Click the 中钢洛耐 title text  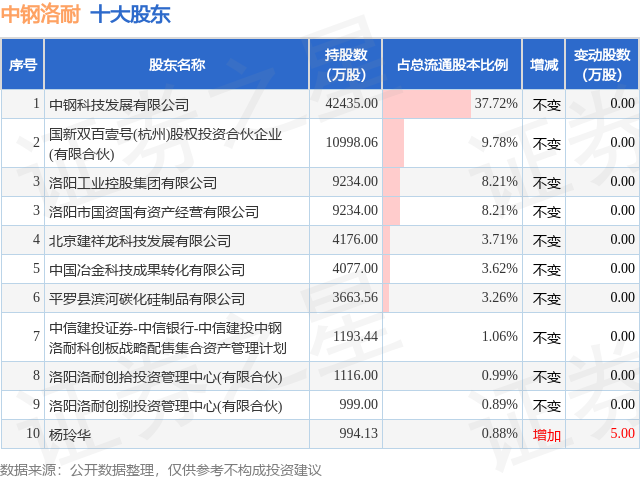[40, 14]
